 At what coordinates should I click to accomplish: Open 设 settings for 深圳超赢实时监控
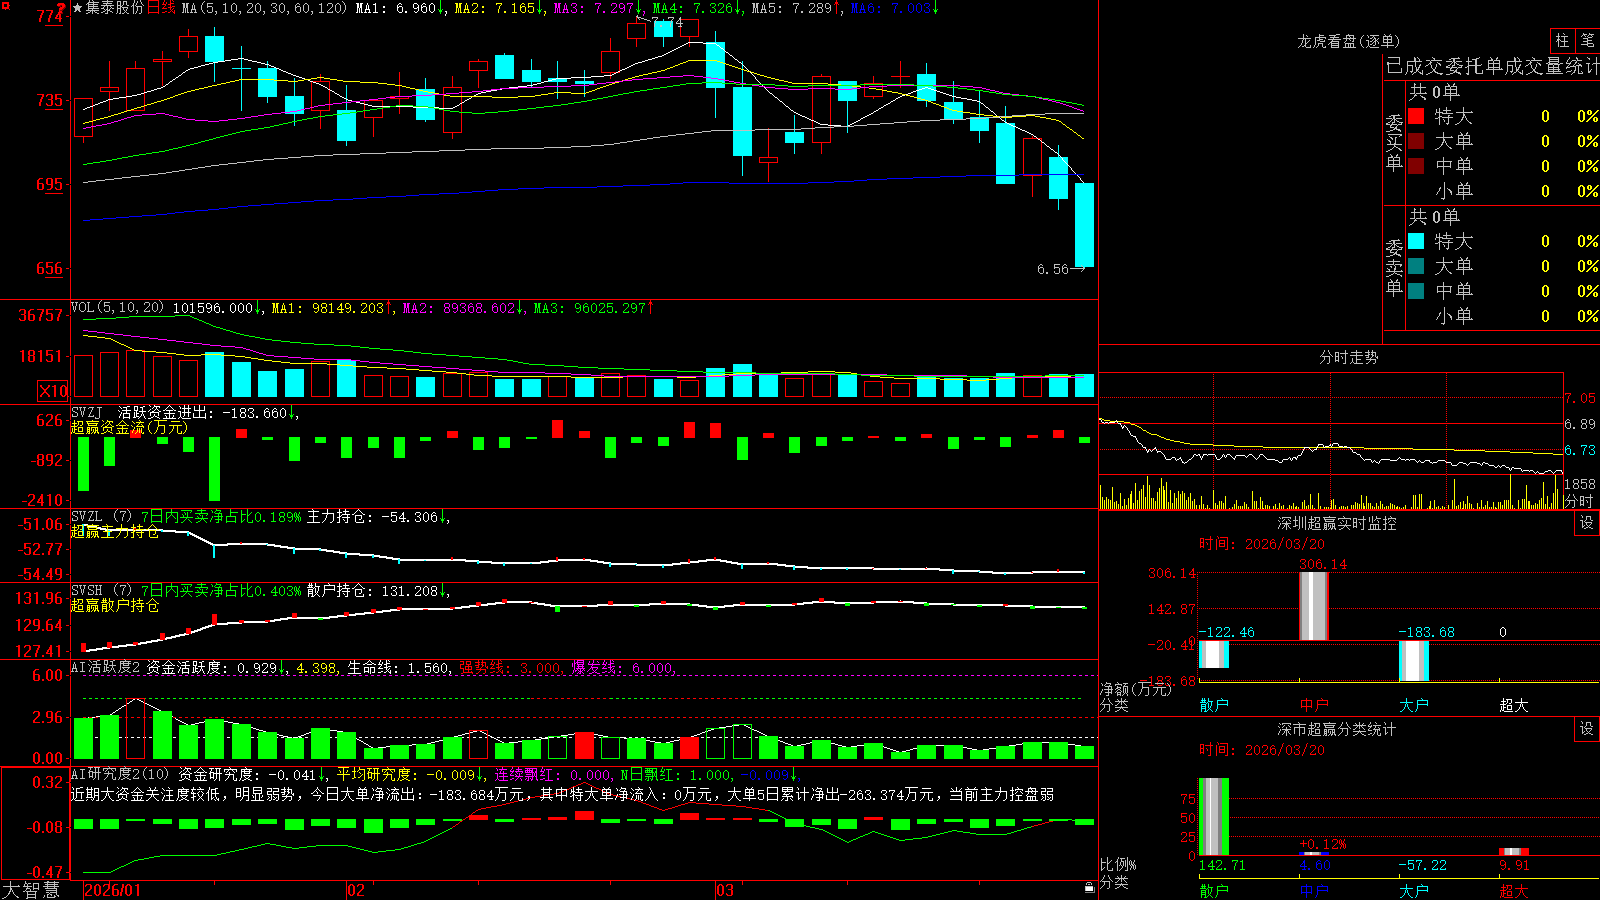[1587, 523]
